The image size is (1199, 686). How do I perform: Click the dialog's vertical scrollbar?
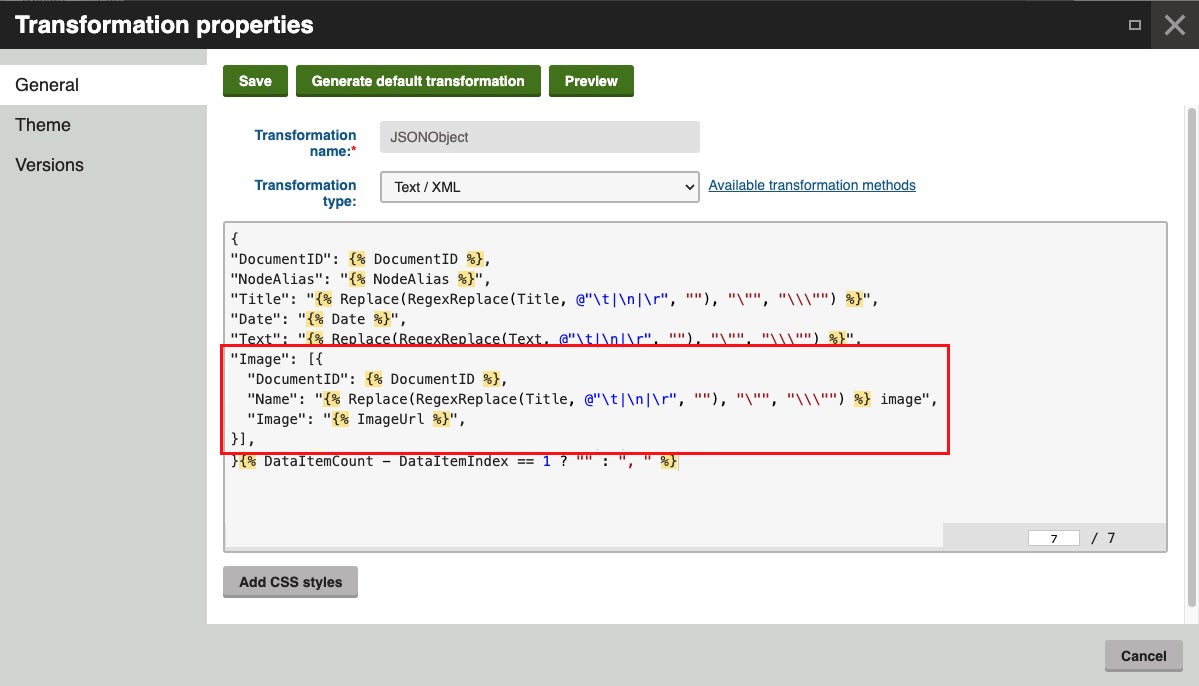pyautogui.click(x=1190, y=350)
